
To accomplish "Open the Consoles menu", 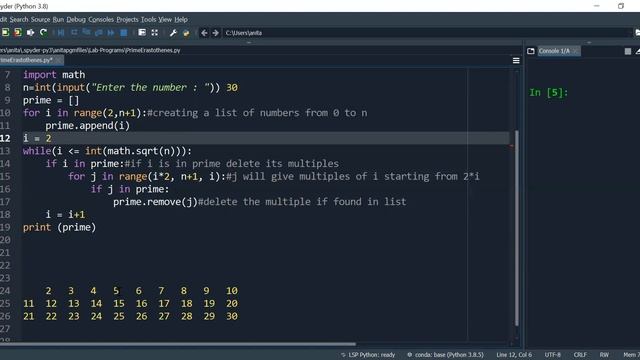I will [x=101, y=19].
